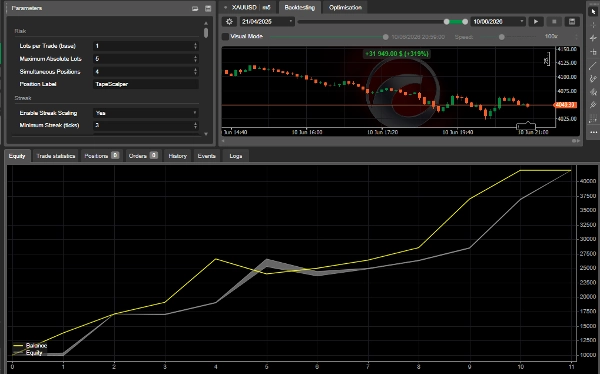Click Parameters panel load preset icon

(x=195, y=8)
